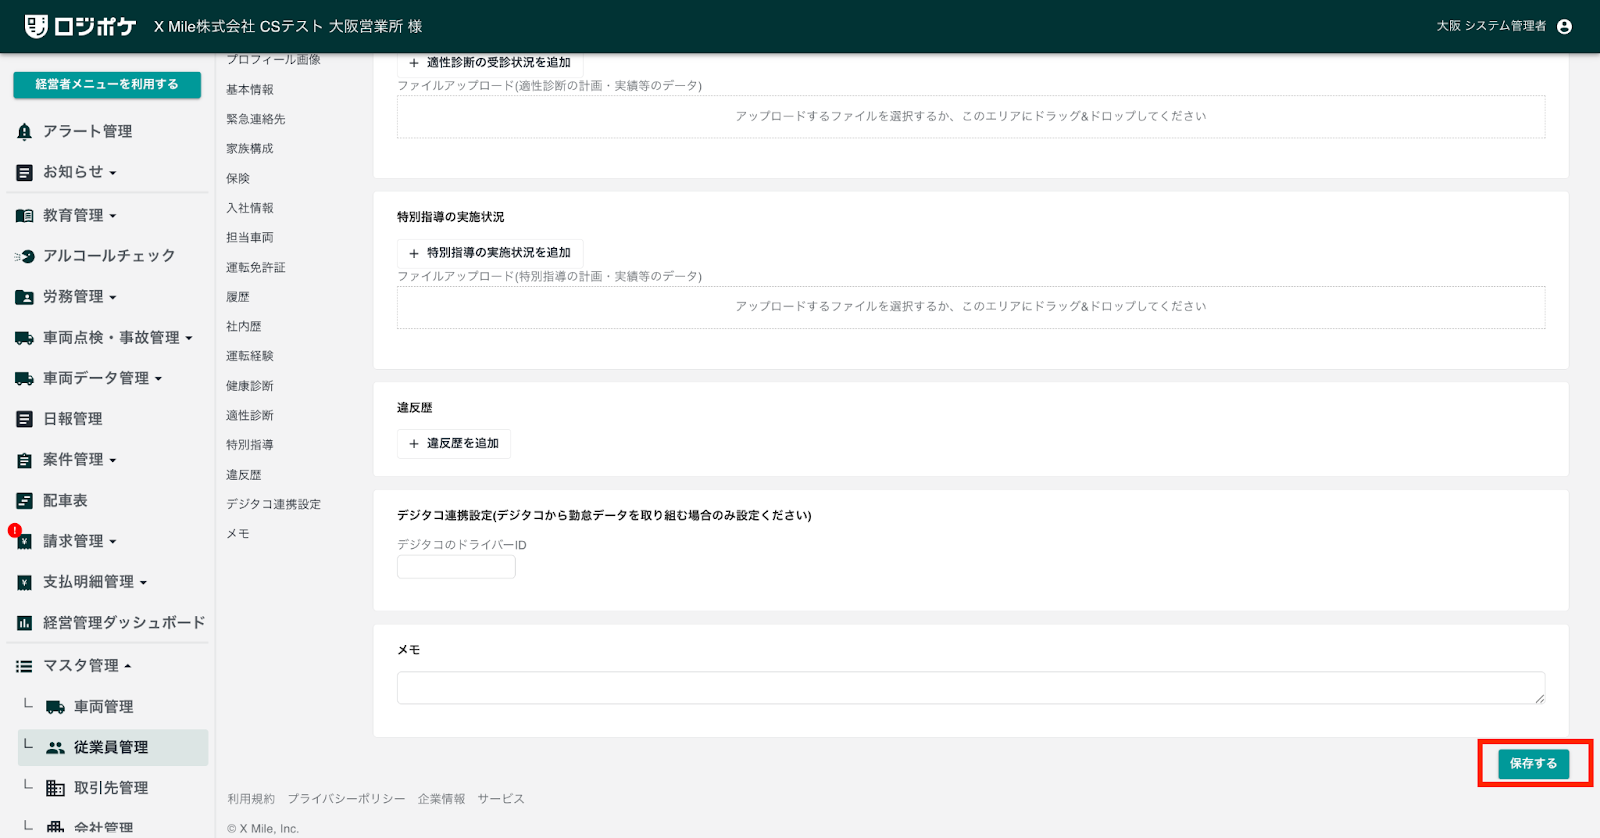Click the daily report management icon
This screenshot has height=838, width=1600.
point(24,419)
